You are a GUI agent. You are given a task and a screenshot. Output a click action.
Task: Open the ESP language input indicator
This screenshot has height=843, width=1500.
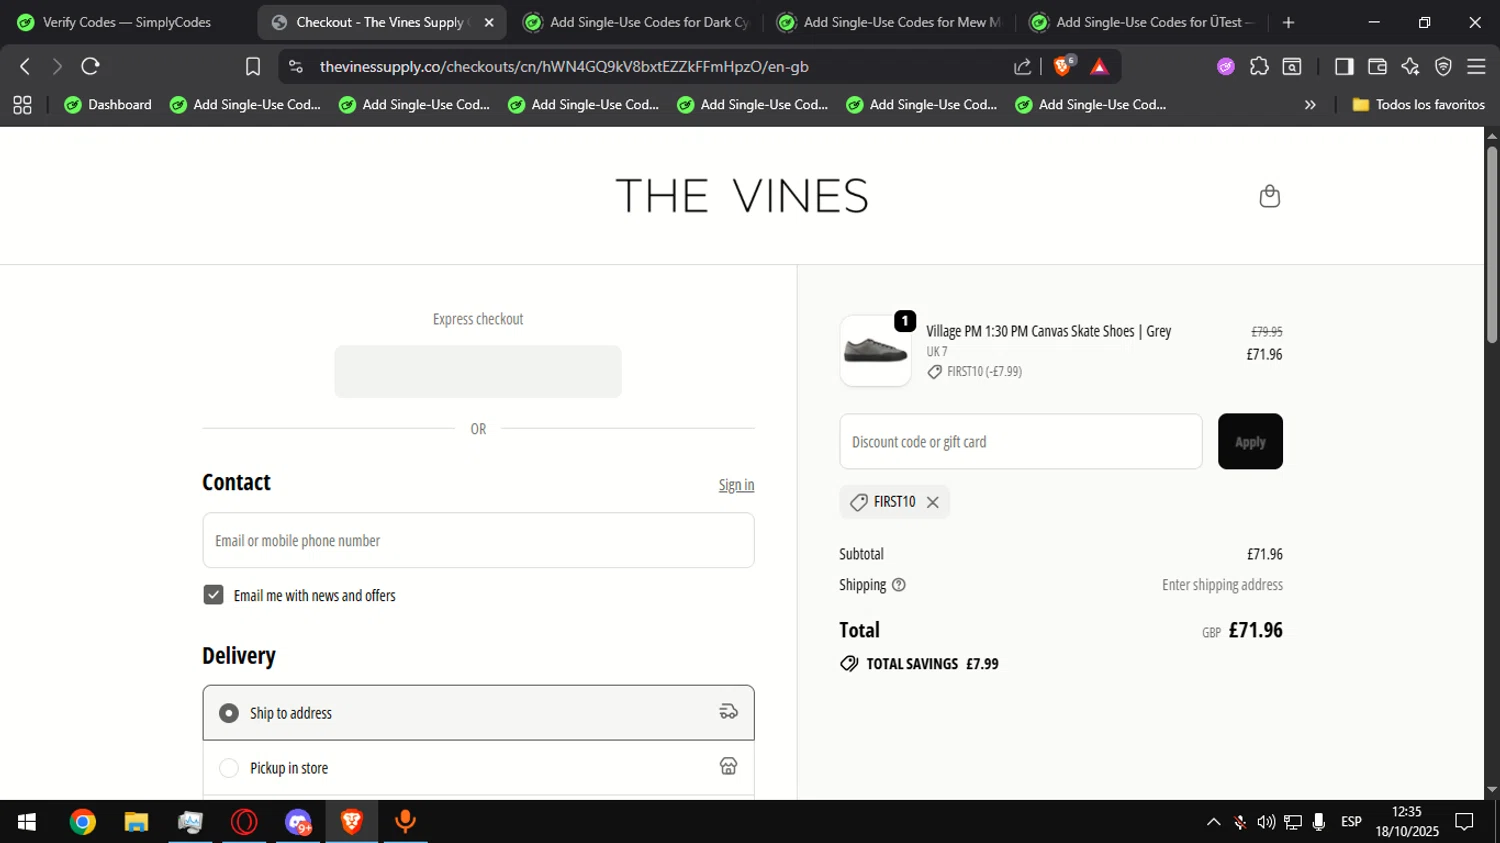[1351, 822]
